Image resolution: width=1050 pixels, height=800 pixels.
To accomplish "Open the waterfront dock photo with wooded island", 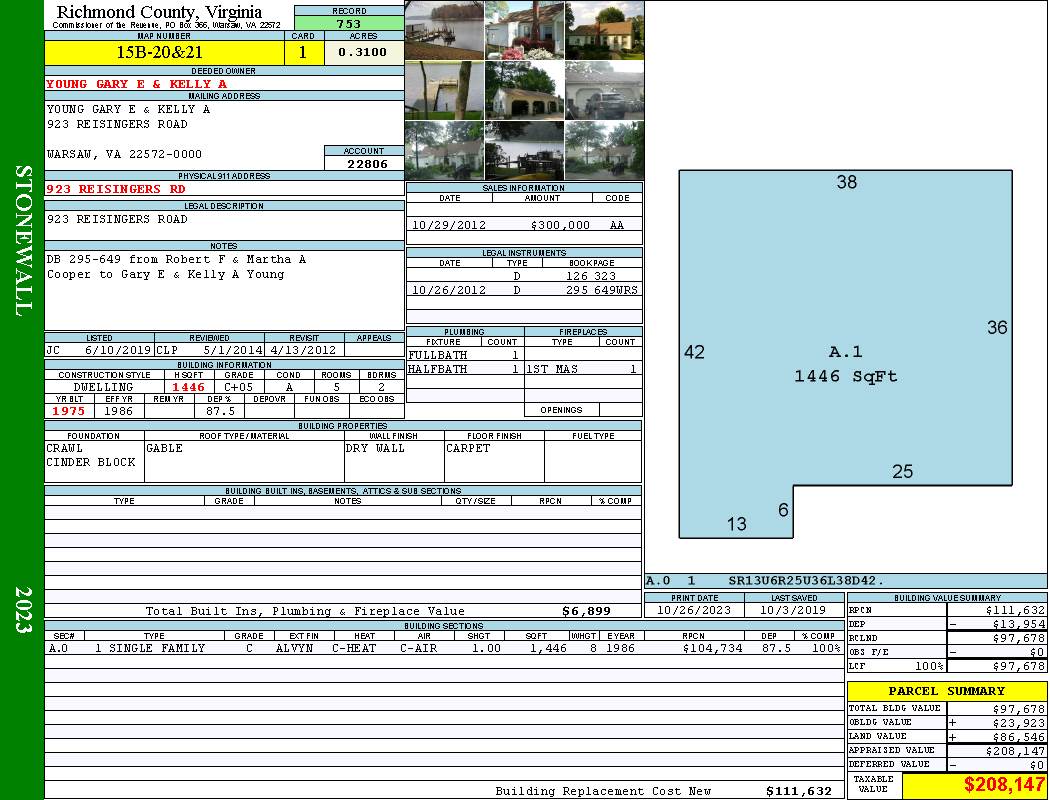I will 445,30.
